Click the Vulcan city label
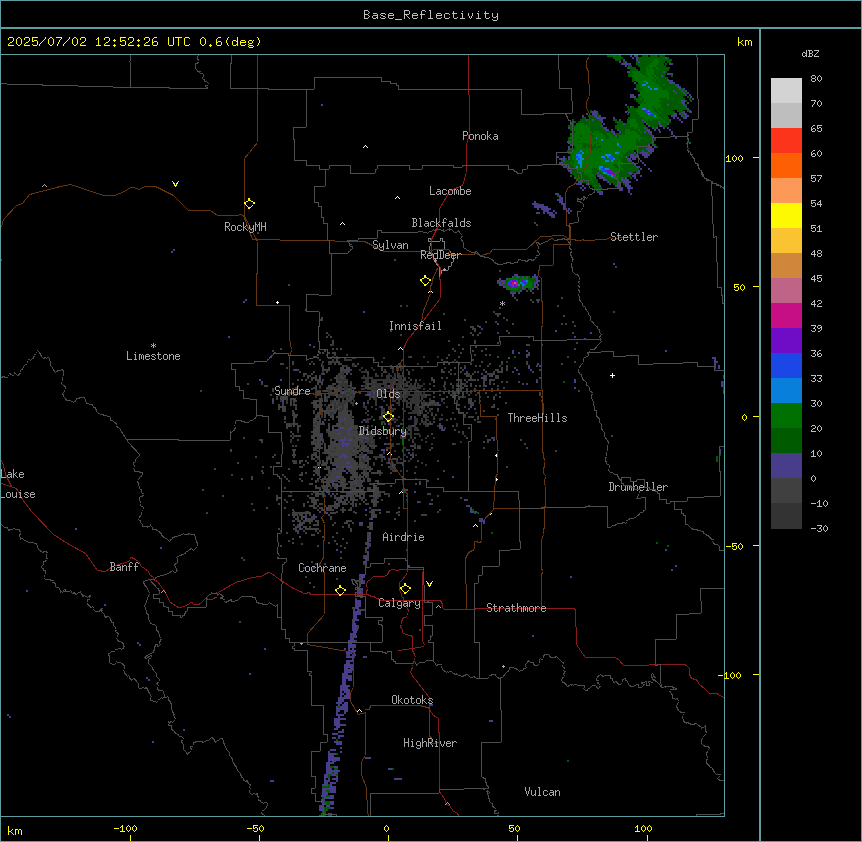Screen dimensions: 862x842 542,792
